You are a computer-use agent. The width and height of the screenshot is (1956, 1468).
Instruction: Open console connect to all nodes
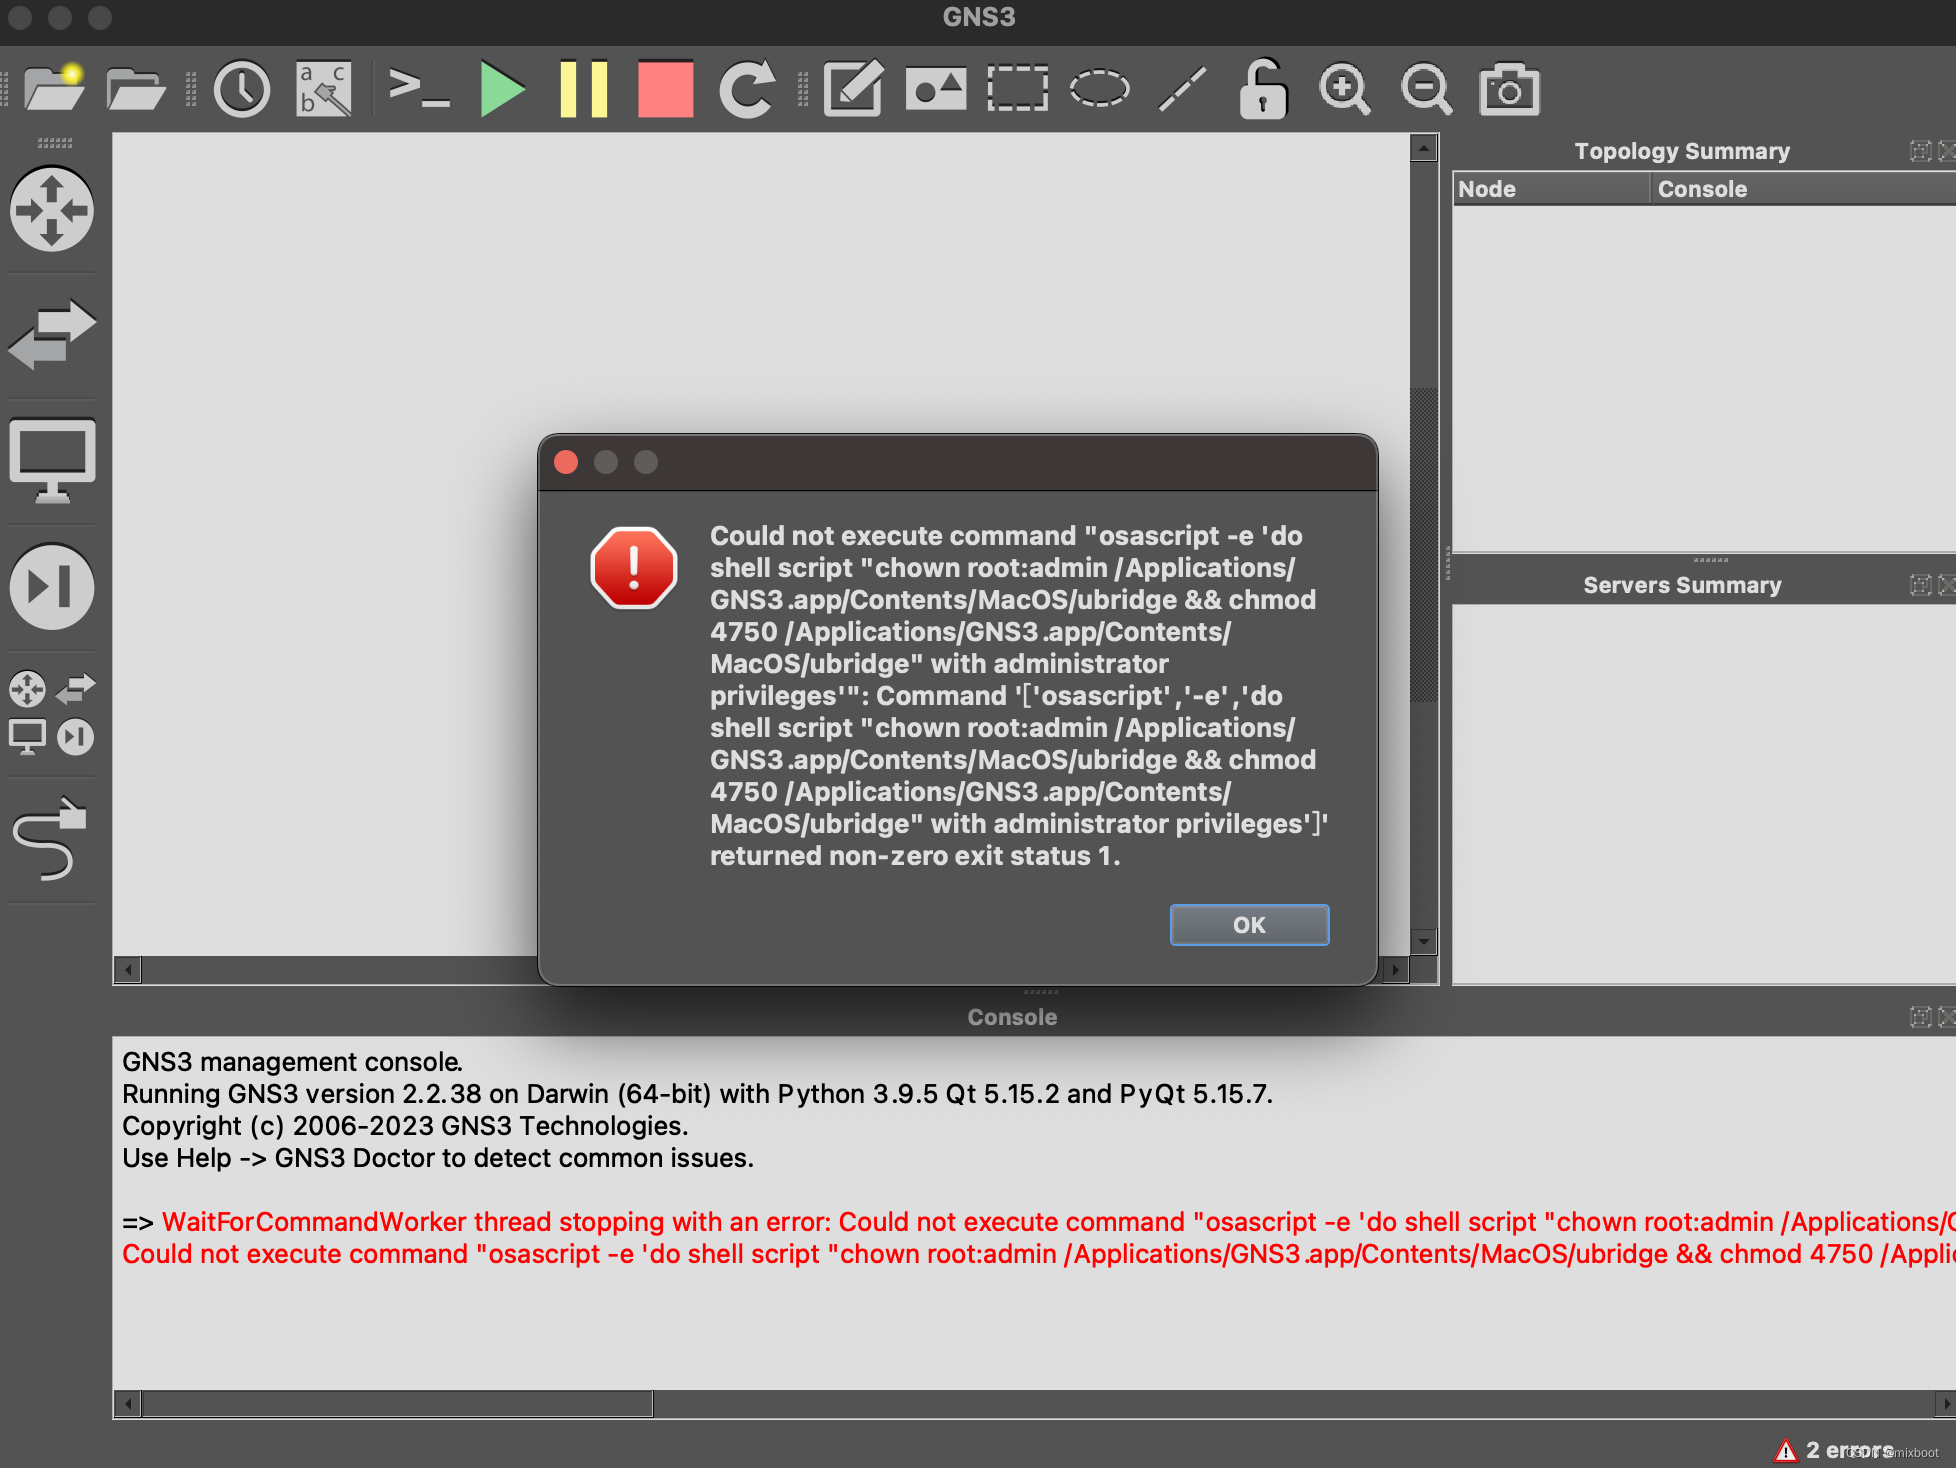coord(418,89)
